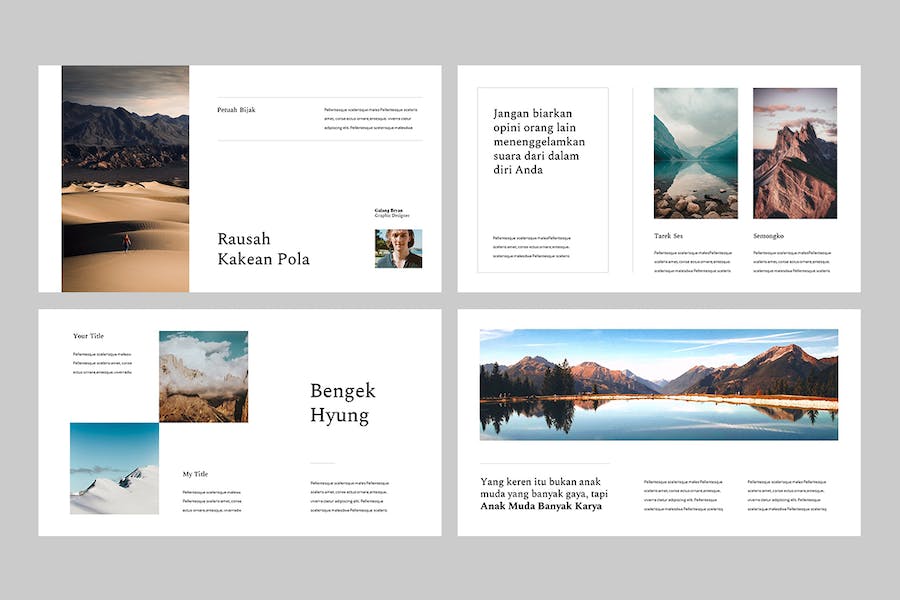Click the 'Galang Ervan' name label
Image resolution: width=900 pixels, height=600 pixels.
[x=389, y=210]
